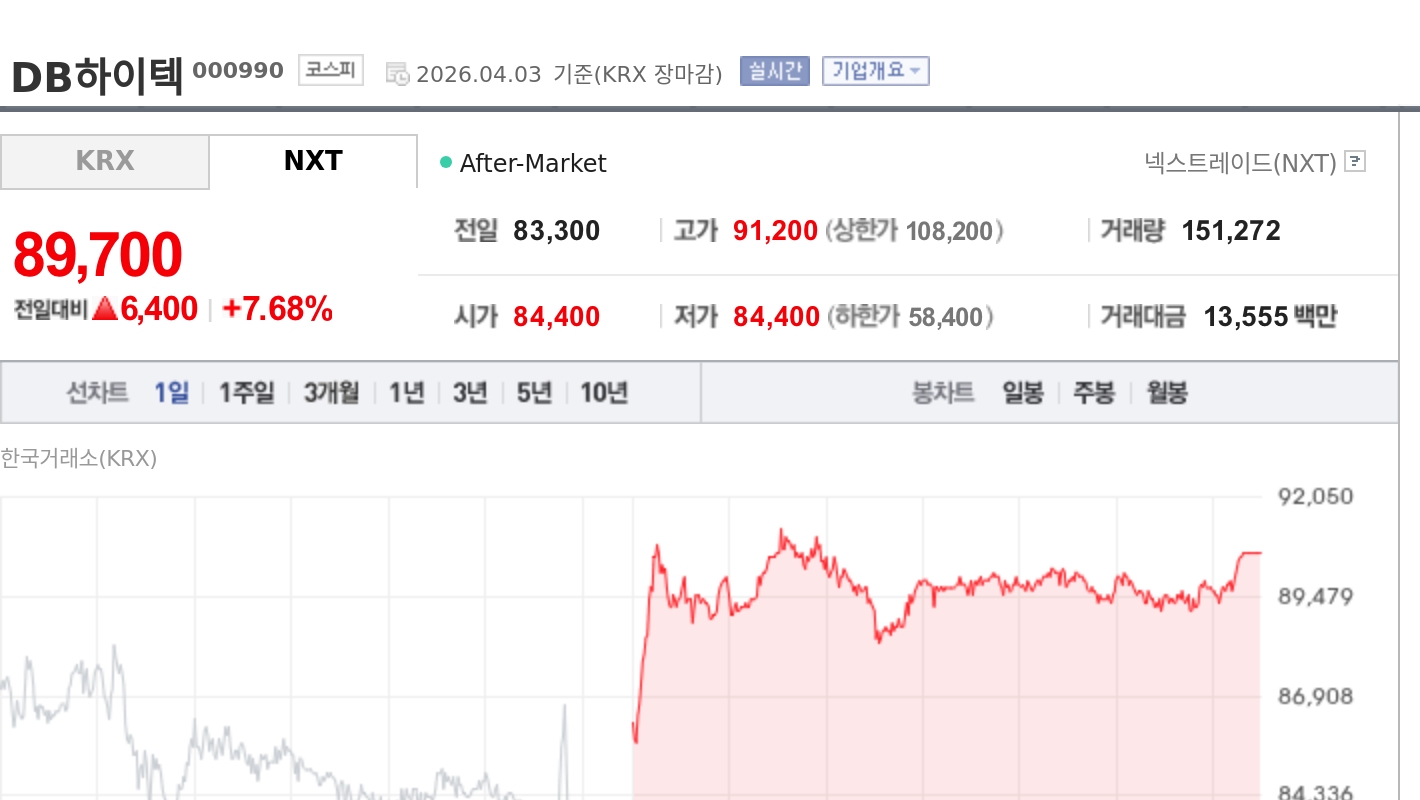Select the 3년 chart period
Viewport: 1420px width, 800px height.
tap(469, 392)
